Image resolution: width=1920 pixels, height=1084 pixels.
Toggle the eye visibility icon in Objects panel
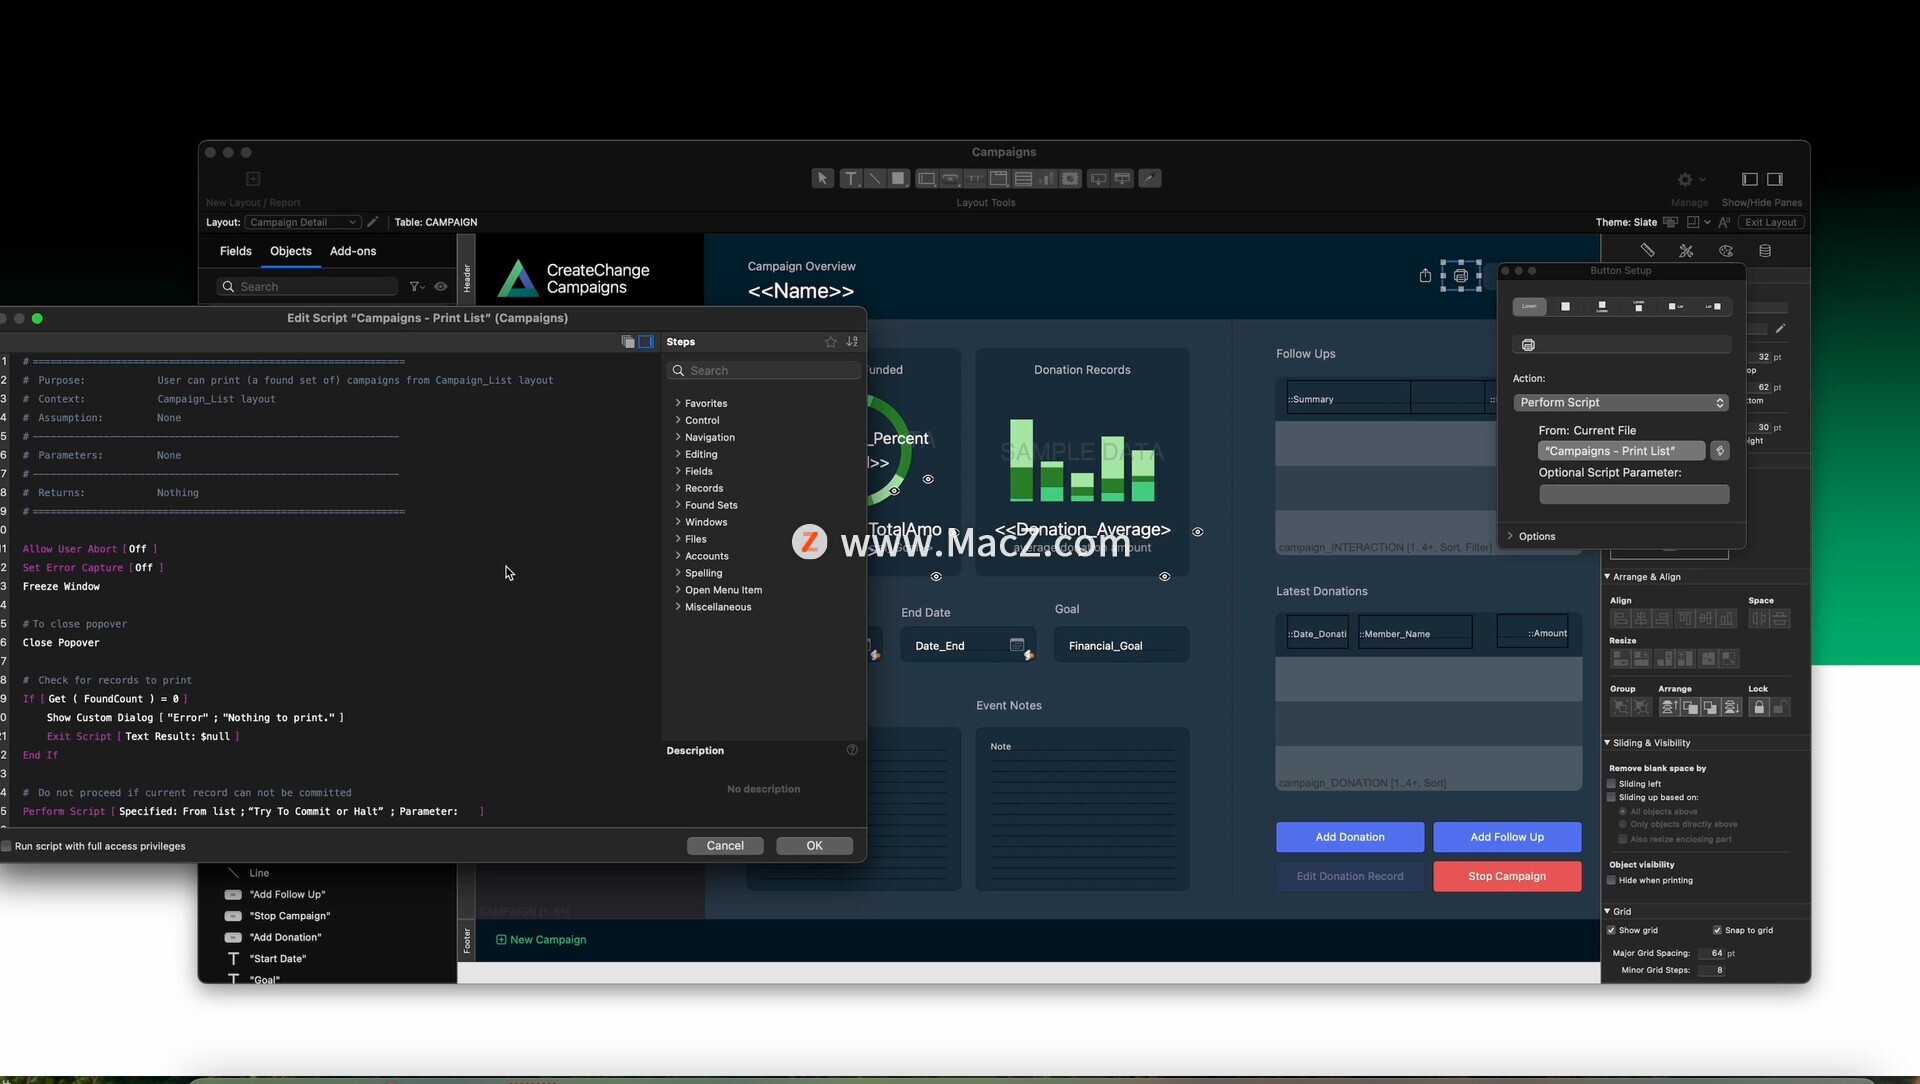point(441,287)
